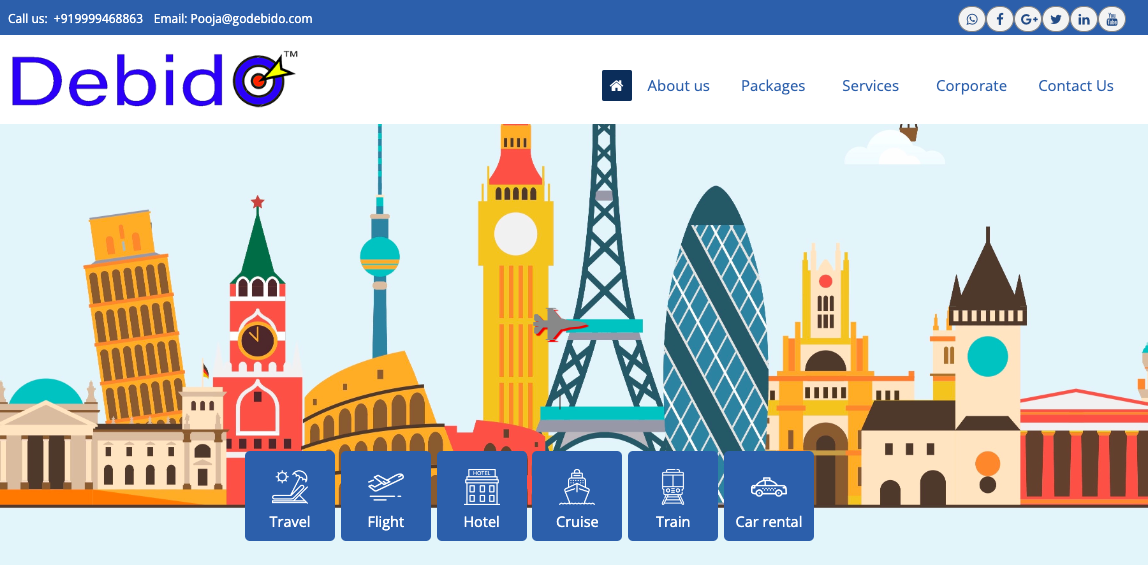Screen dimensions: 1148x565
Task: Open the Google Plus social icon
Action: tap(1028, 19)
